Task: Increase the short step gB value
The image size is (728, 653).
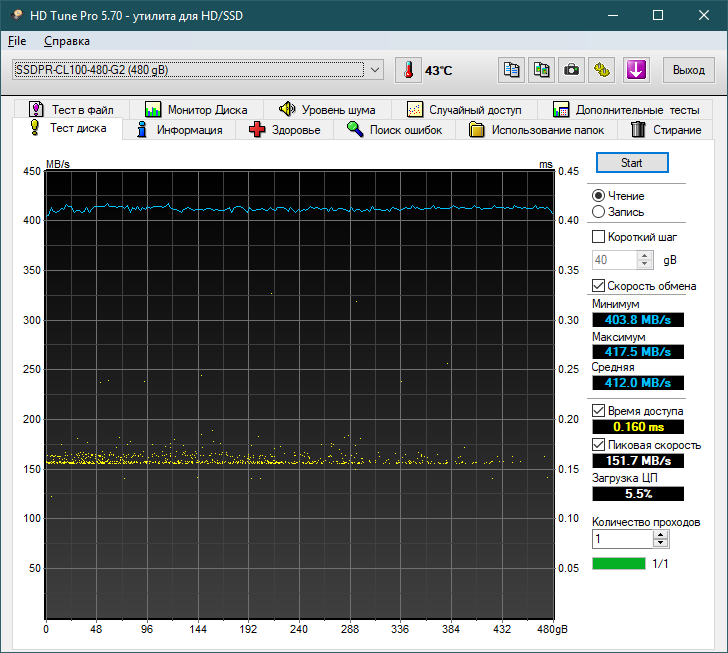Action: (x=644, y=256)
